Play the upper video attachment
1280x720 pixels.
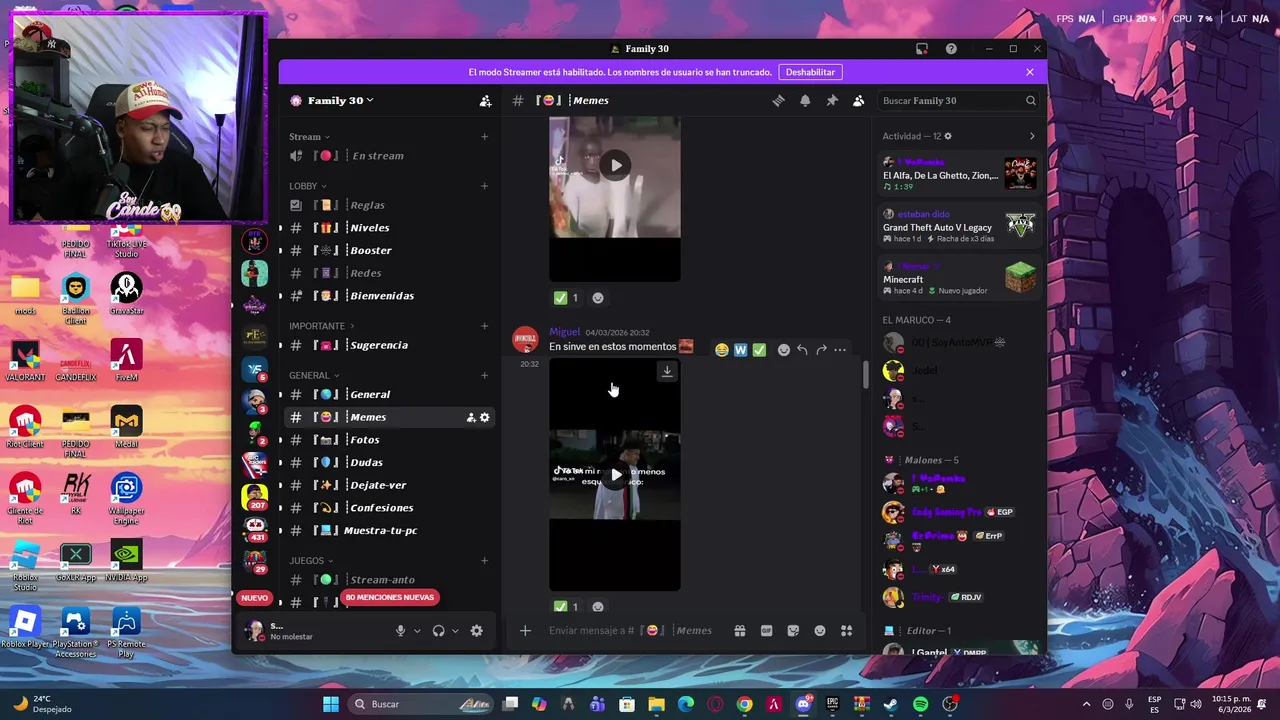(615, 165)
